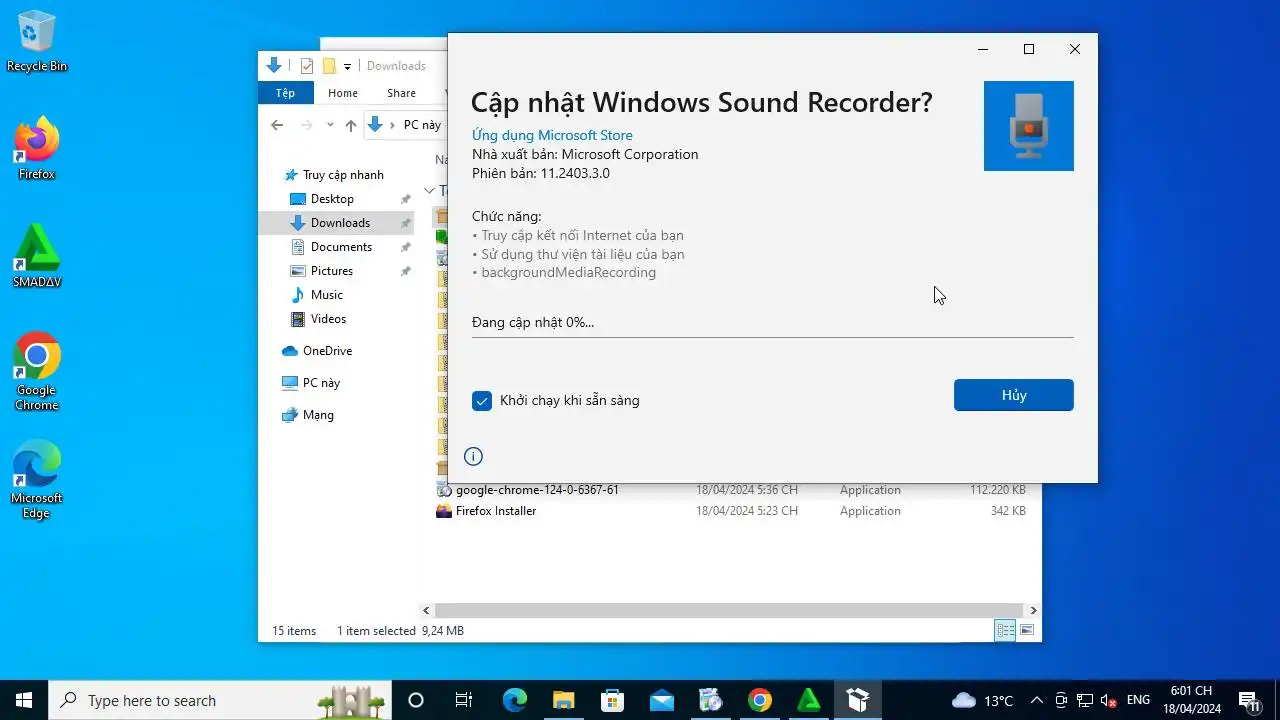Click the Đang cập nhật progress bar
This screenshot has height=720, width=1280.
click(x=772, y=336)
